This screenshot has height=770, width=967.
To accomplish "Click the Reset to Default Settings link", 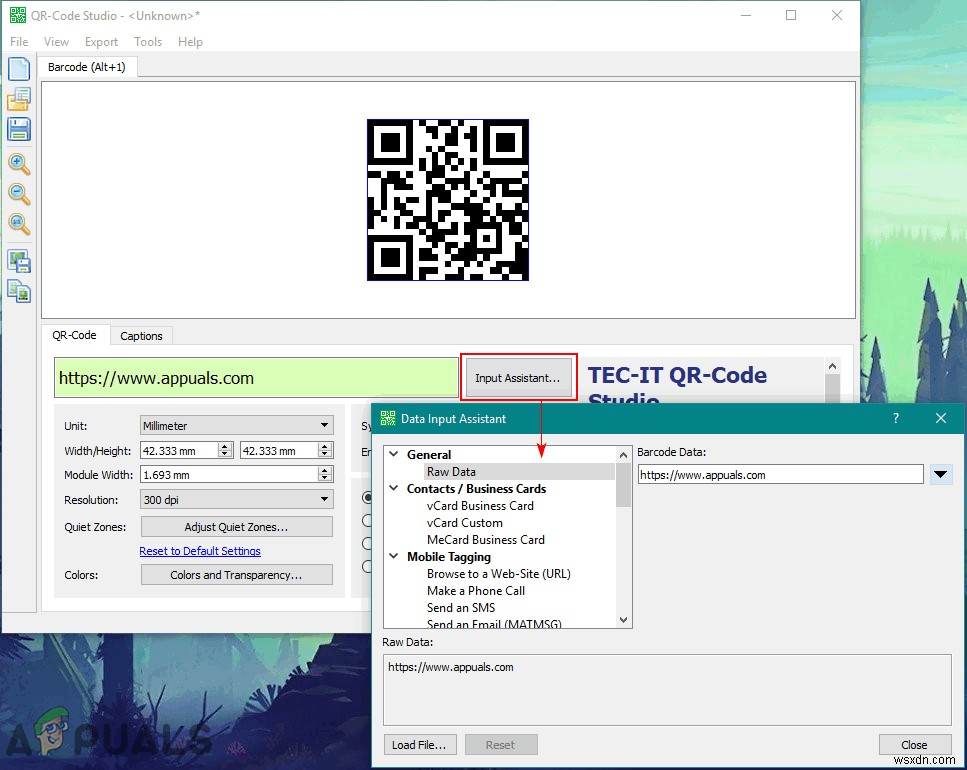I will [200, 551].
